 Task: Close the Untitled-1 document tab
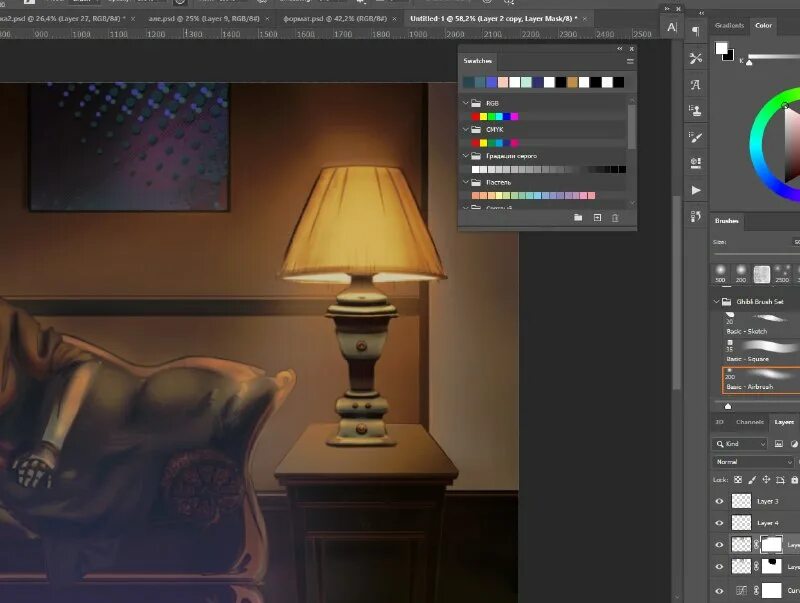(x=585, y=19)
